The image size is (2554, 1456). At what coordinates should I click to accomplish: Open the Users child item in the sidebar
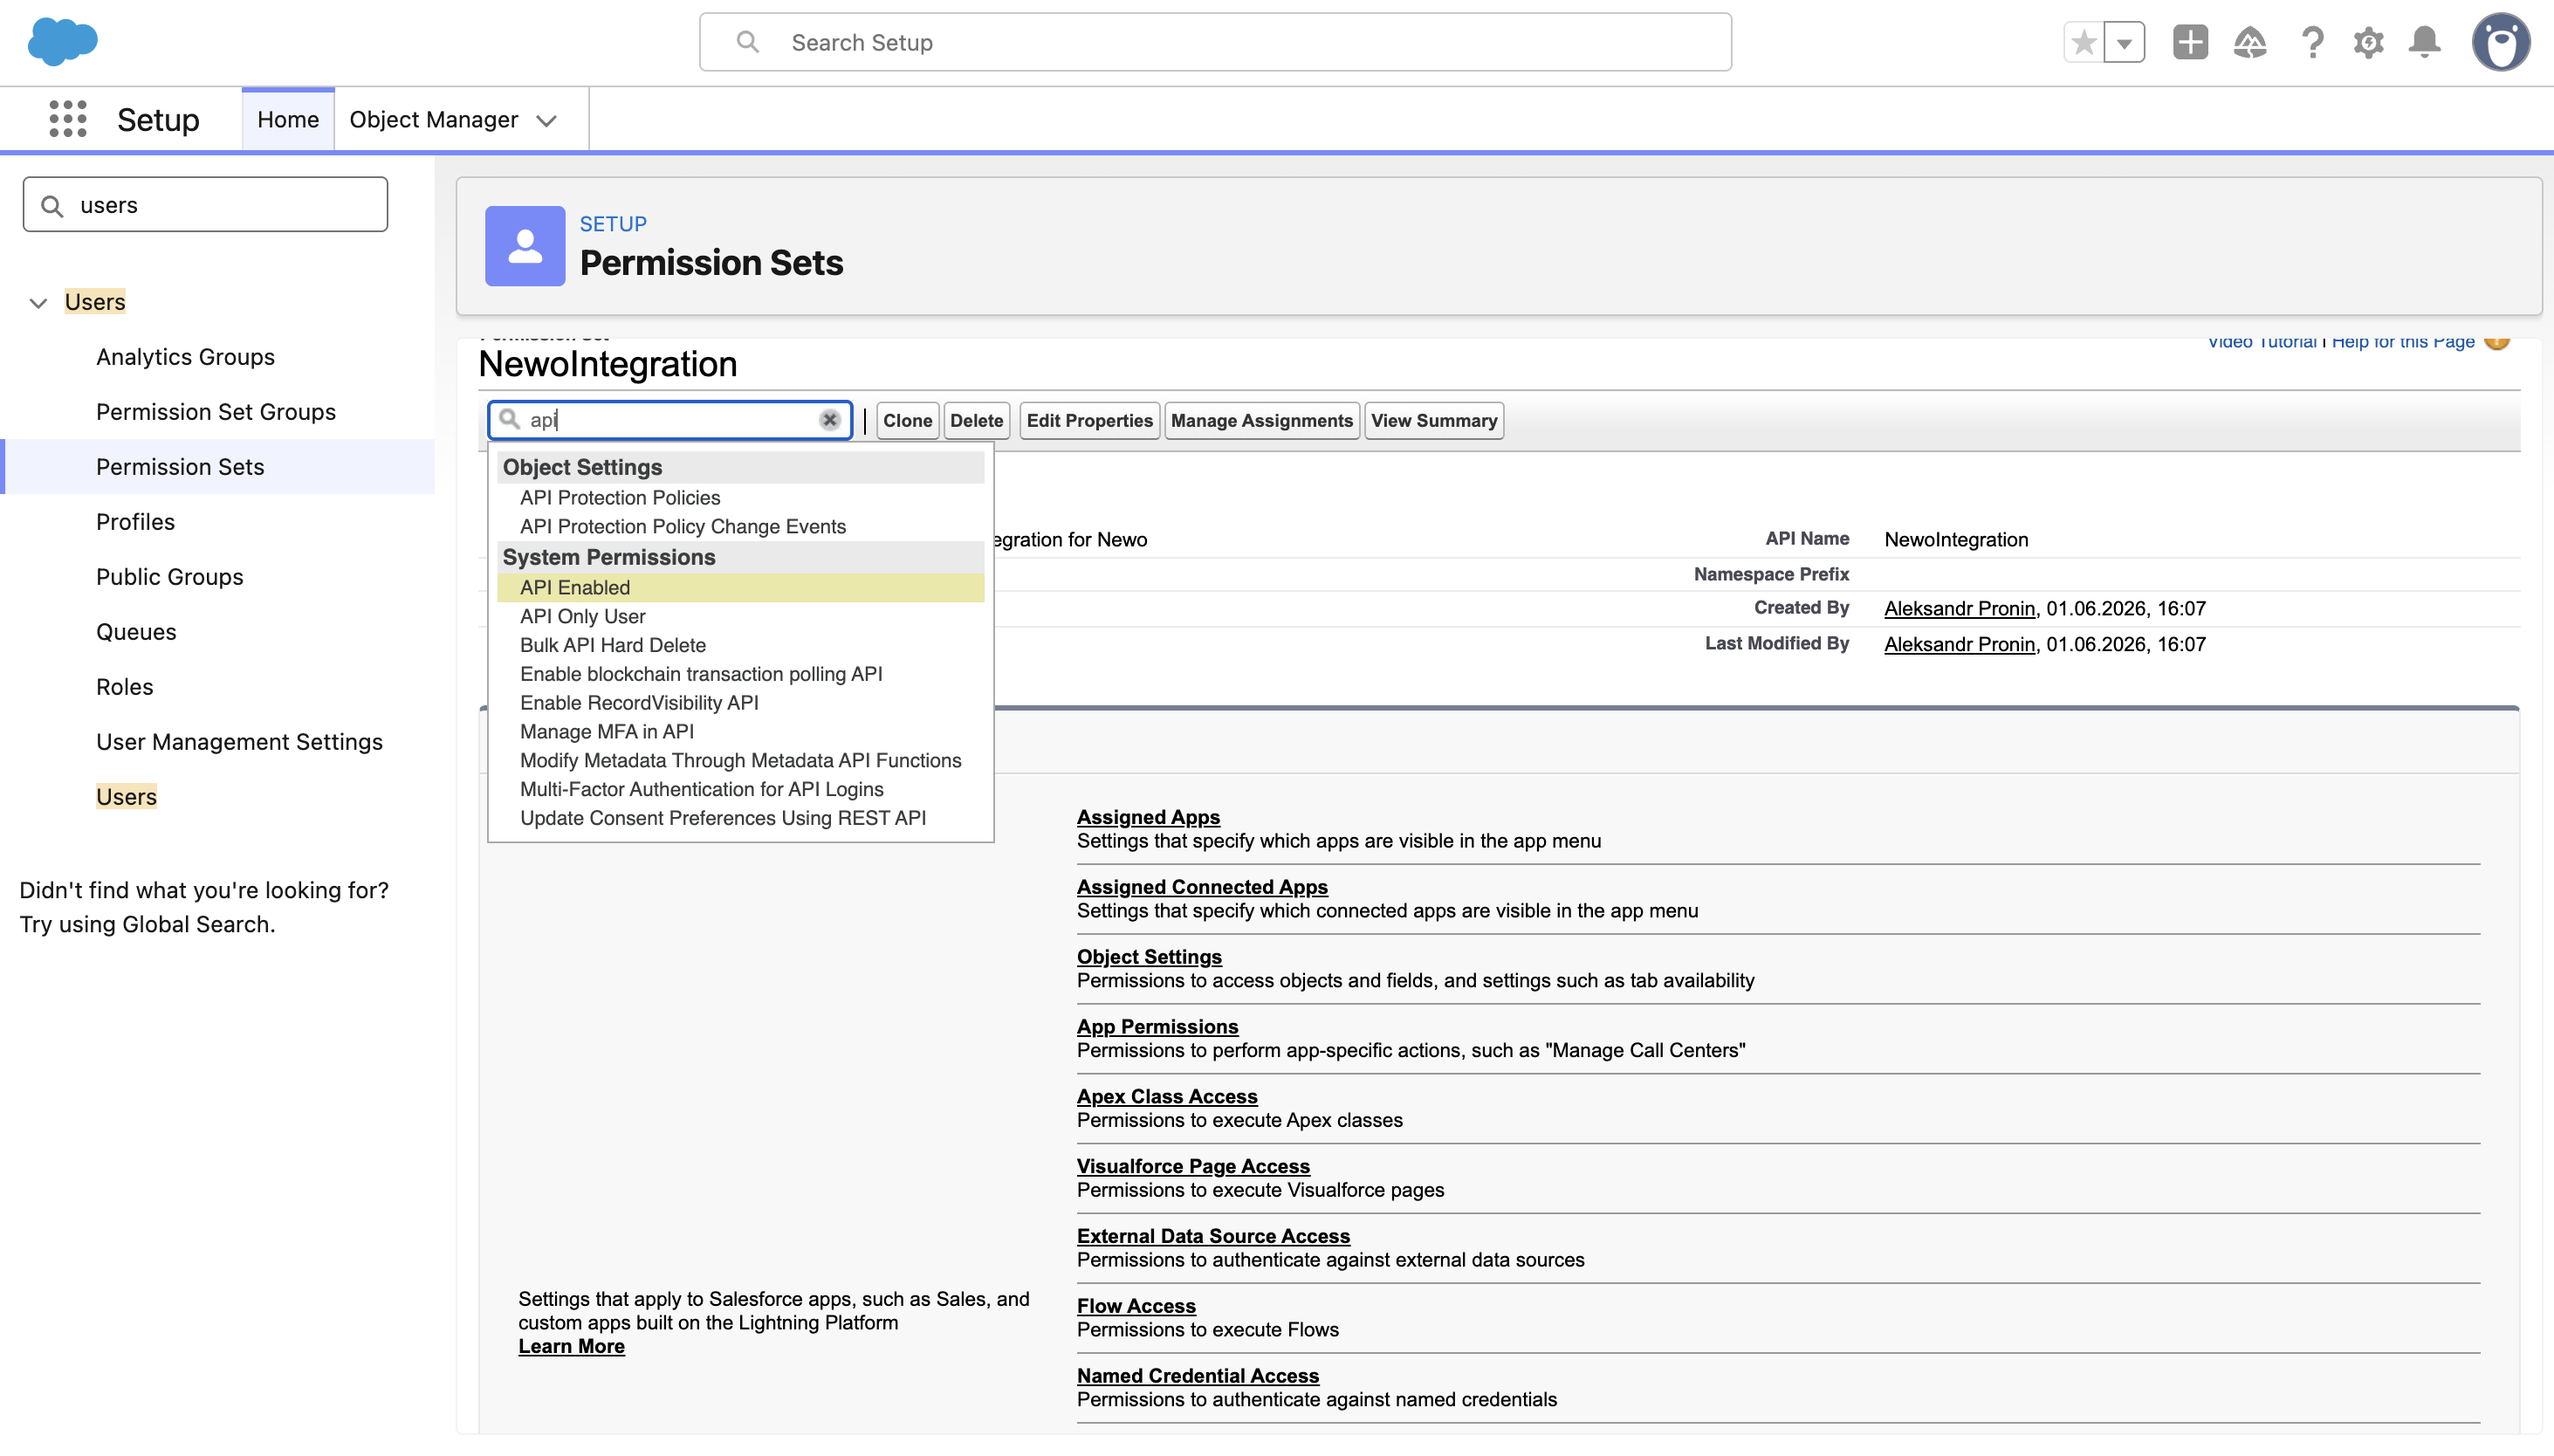click(126, 797)
